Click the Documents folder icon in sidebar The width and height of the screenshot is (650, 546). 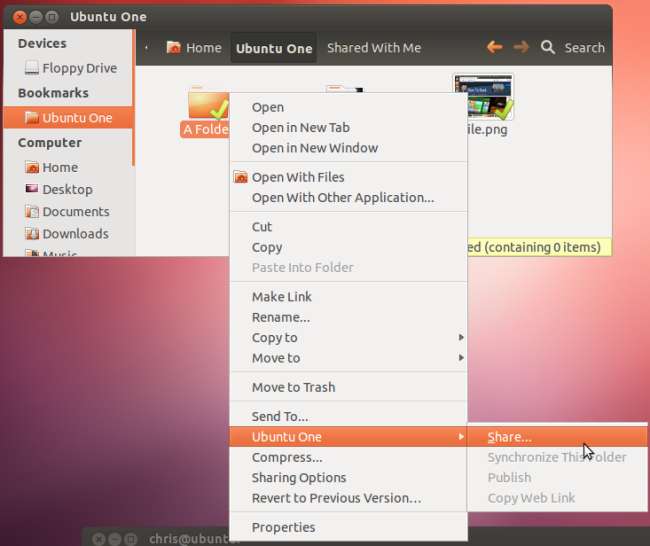32,211
